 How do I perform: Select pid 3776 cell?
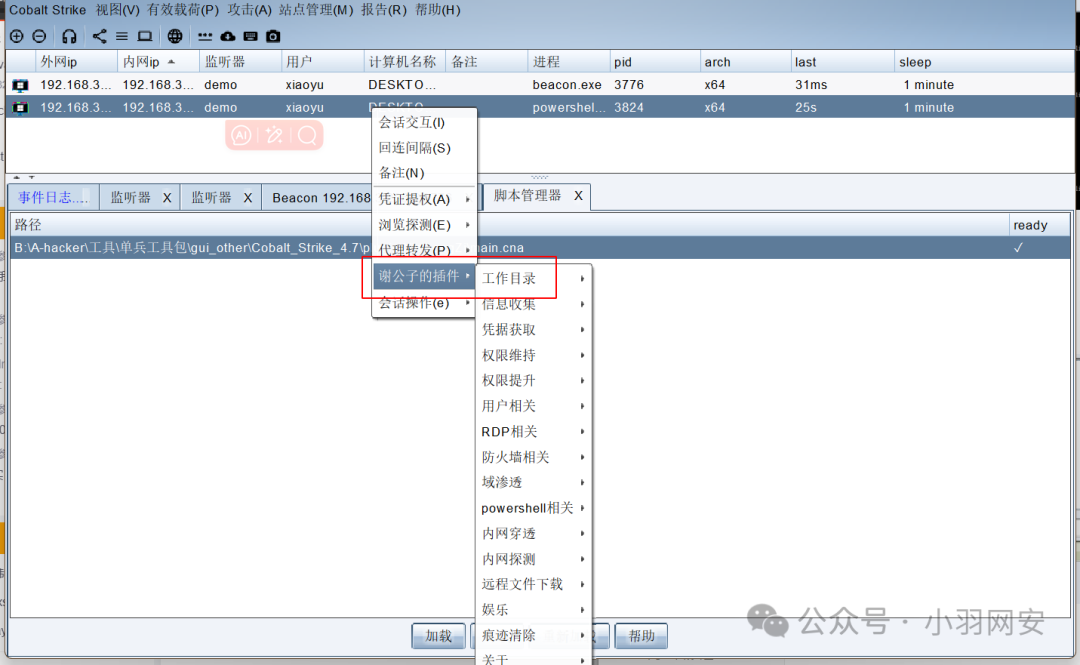coord(654,85)
